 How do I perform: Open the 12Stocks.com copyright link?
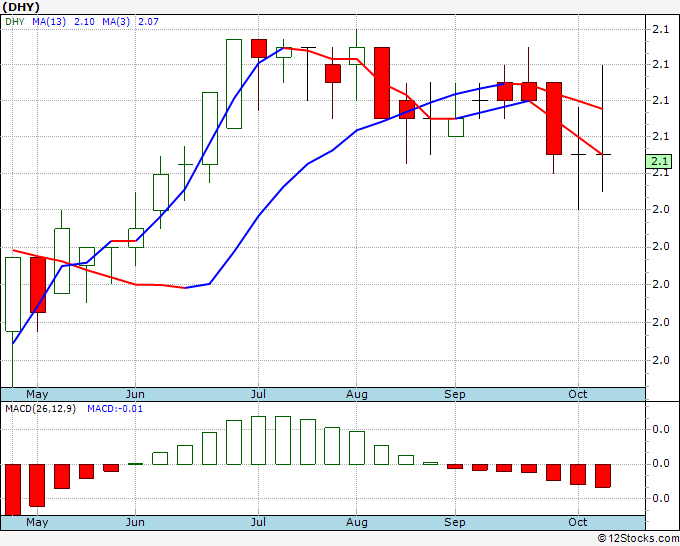pyautogui.click(x=638, y=538)
